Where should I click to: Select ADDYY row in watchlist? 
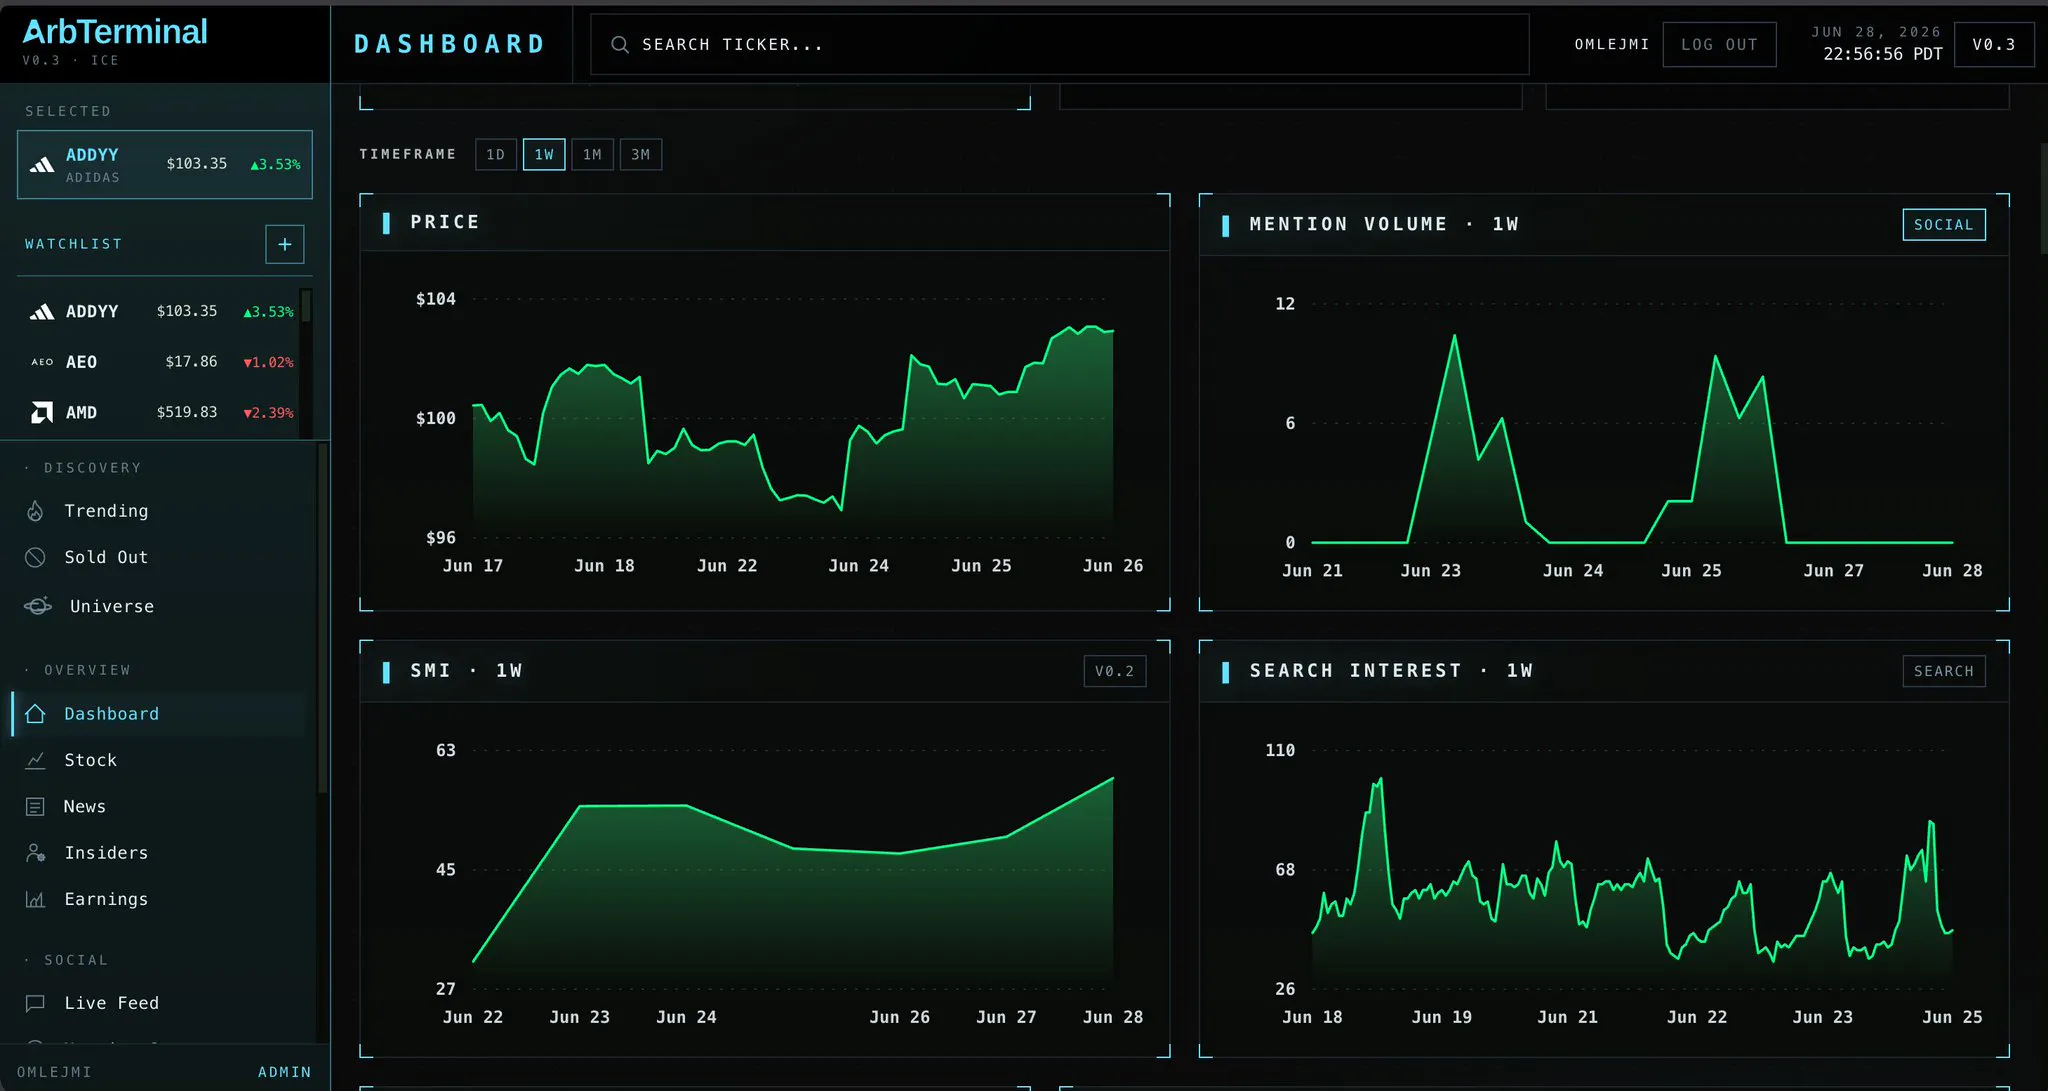[x=160, y=311]
